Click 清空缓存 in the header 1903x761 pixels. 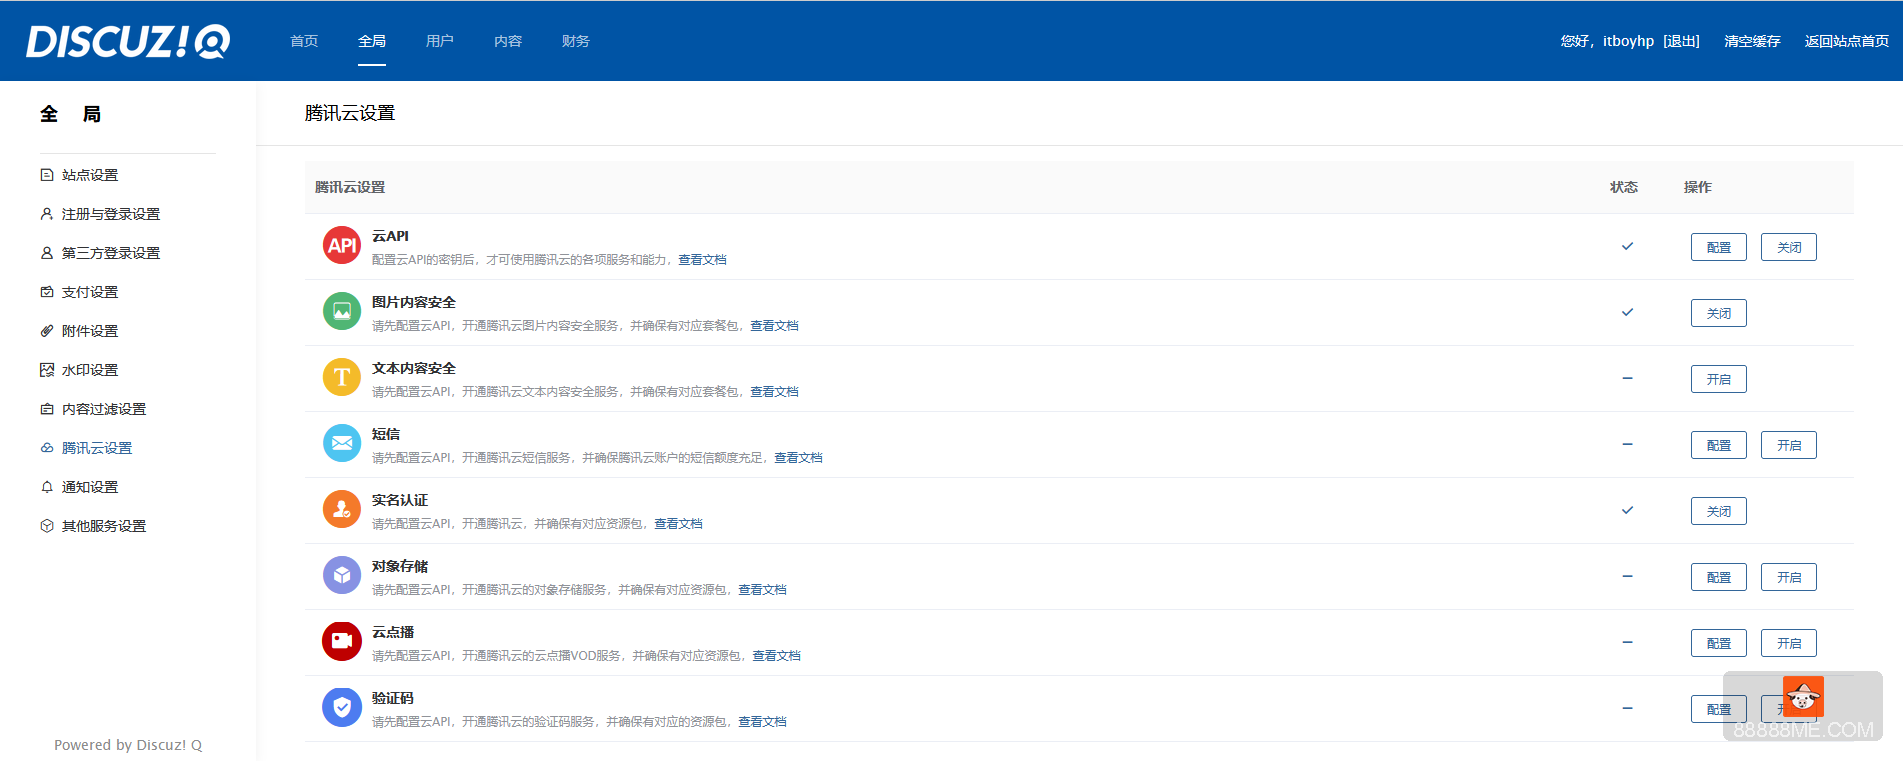tap(1752, 41)
